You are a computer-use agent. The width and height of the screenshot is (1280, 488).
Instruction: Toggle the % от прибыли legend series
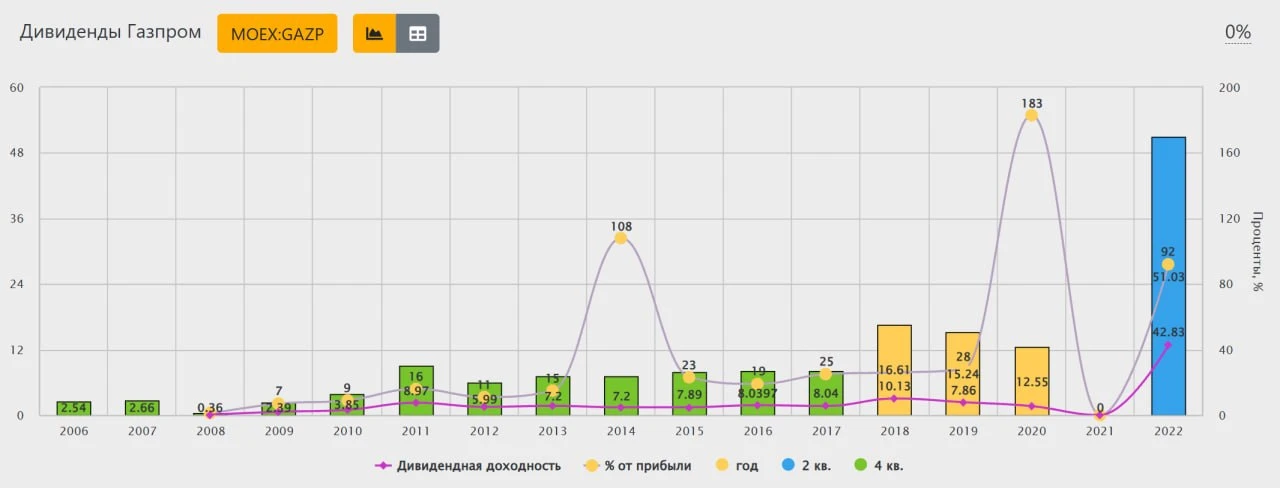coord(637,466)
